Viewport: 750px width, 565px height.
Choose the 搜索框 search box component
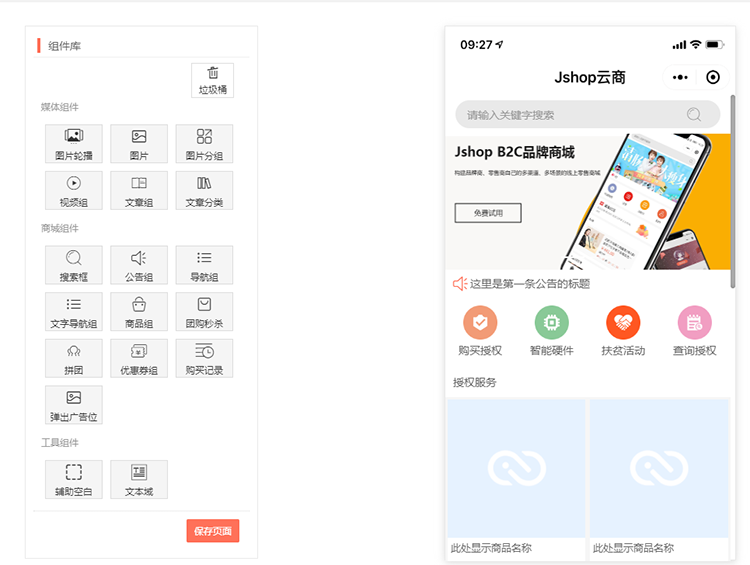[x=74, y=265]
